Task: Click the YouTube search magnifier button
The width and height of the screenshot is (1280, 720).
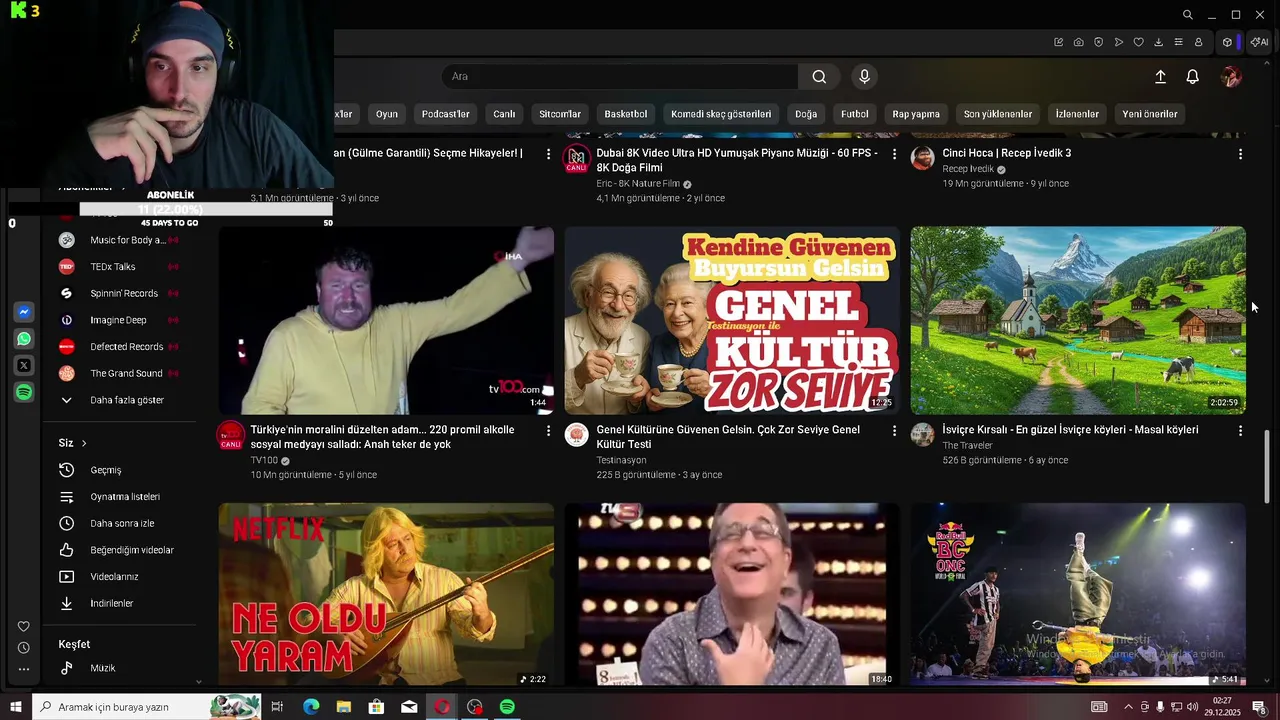Action: coord(819,77)
